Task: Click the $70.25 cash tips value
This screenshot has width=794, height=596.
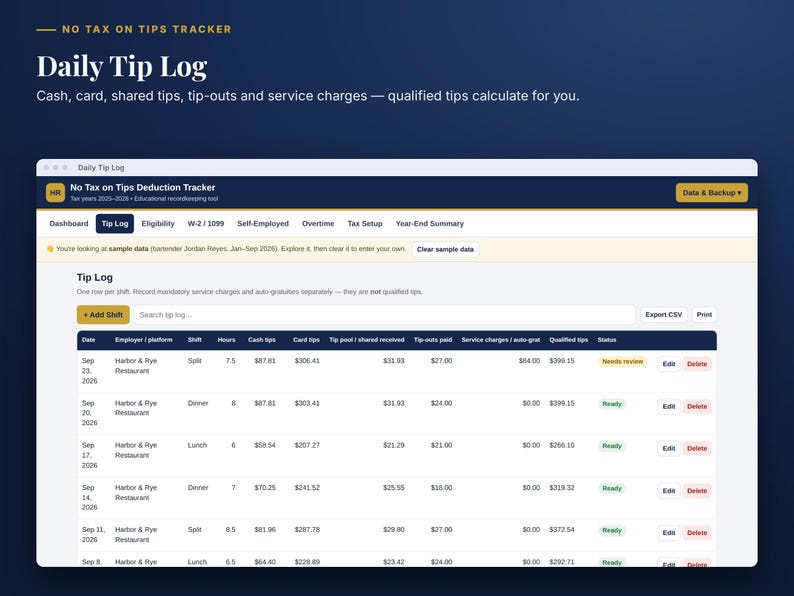Action: click(x=265, y=488)
